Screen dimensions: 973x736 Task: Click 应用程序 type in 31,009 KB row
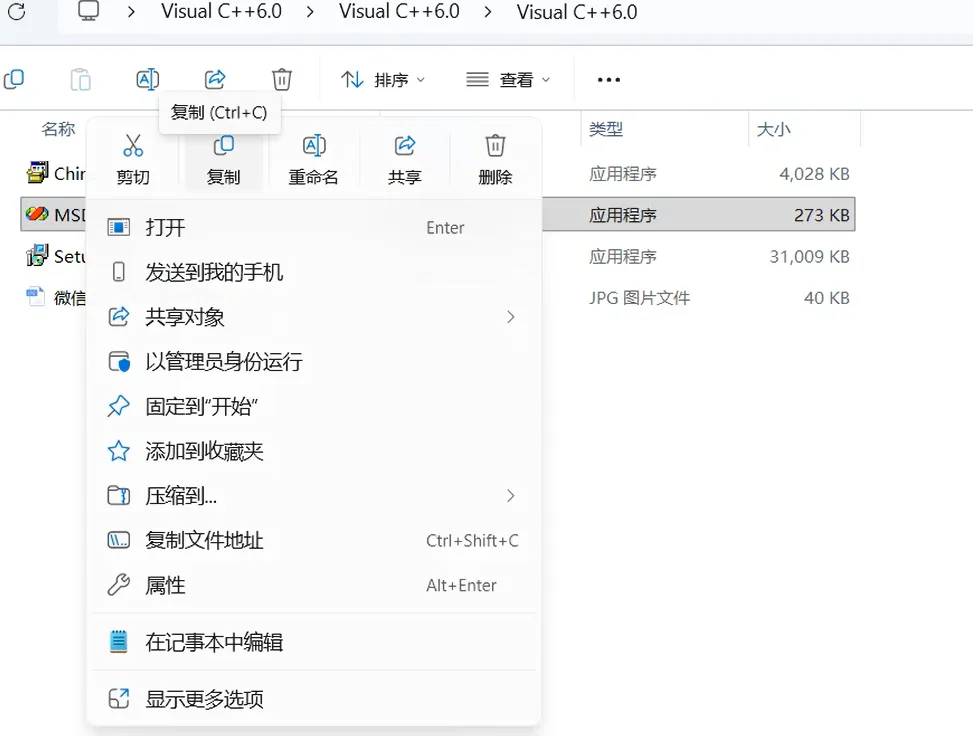click(623, 257)
